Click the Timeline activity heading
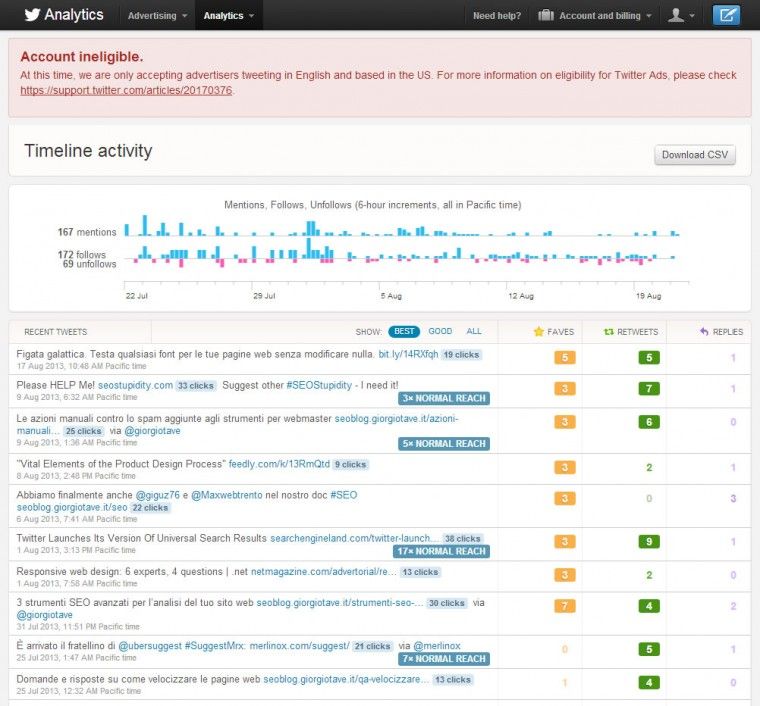The height and width of the screenshot is (706, 760). 88,151
